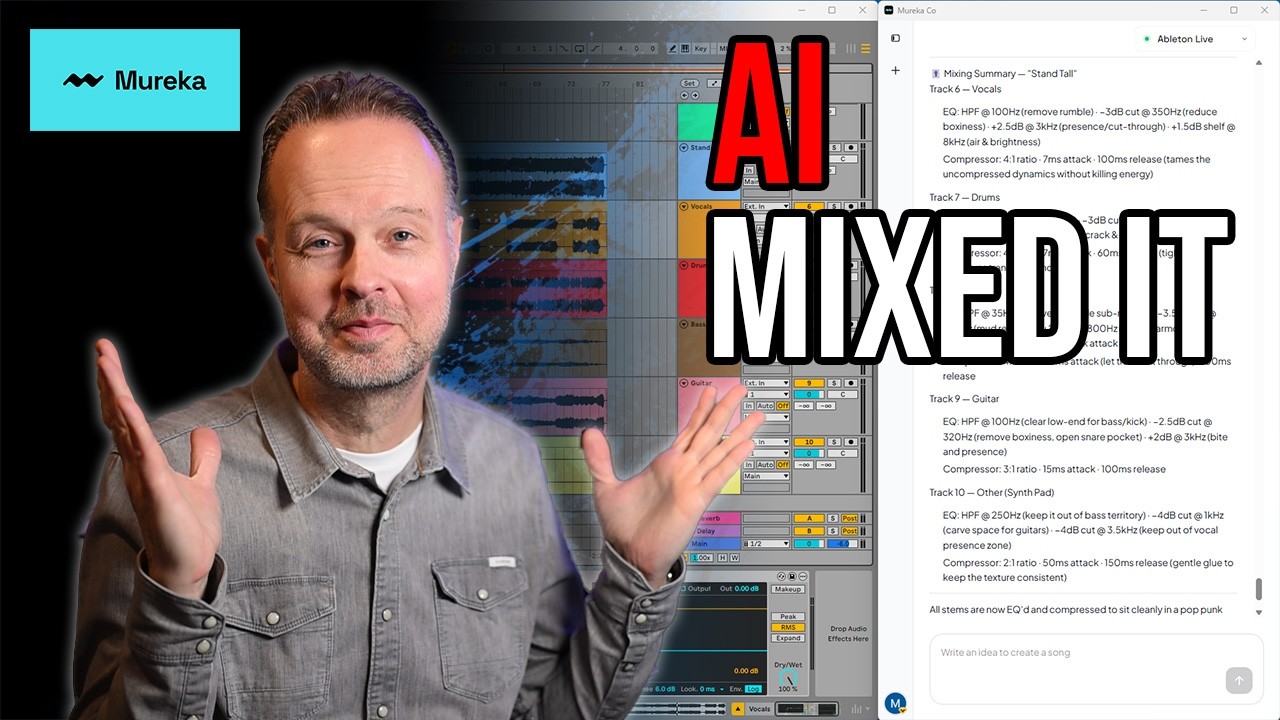
Task: Click the compressor Dry/Wet knob
Action: tap(788, 676)
